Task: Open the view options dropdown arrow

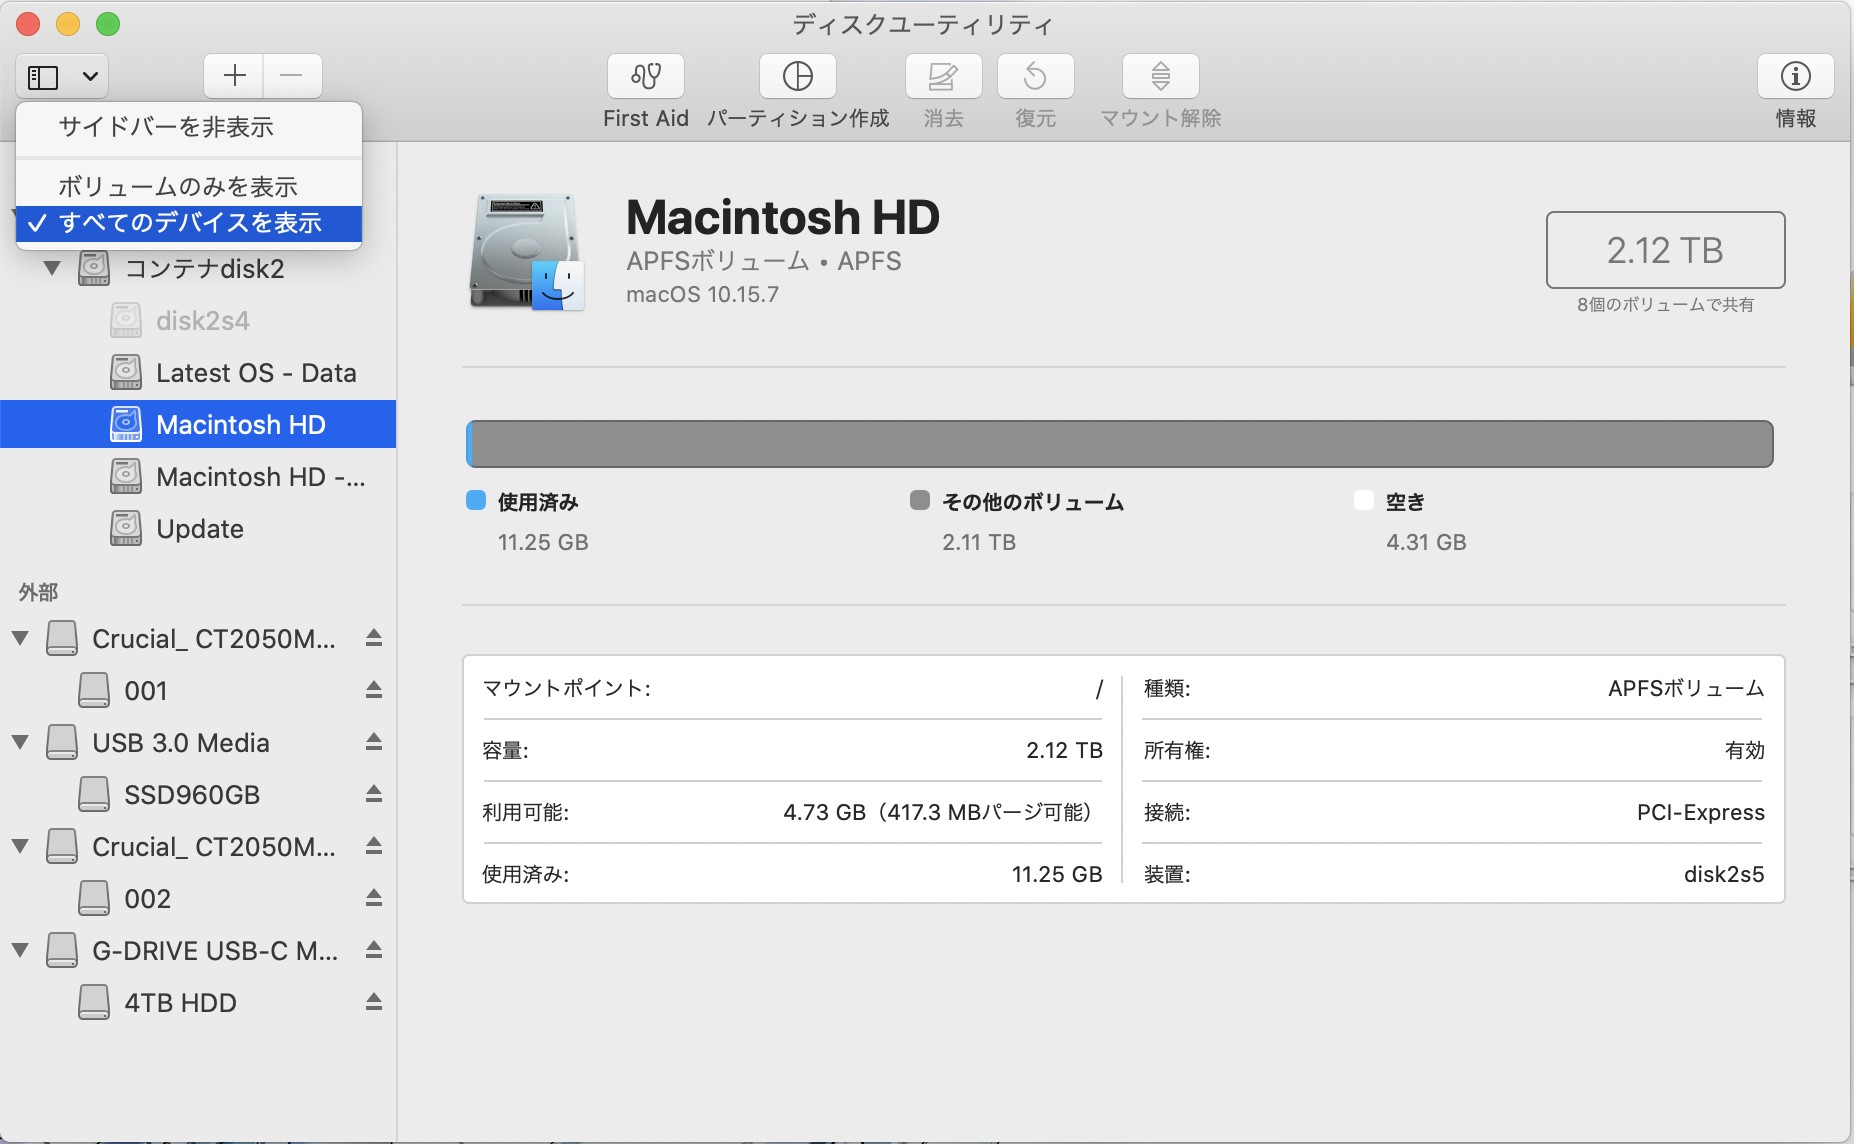Action: tap(90, 77)
